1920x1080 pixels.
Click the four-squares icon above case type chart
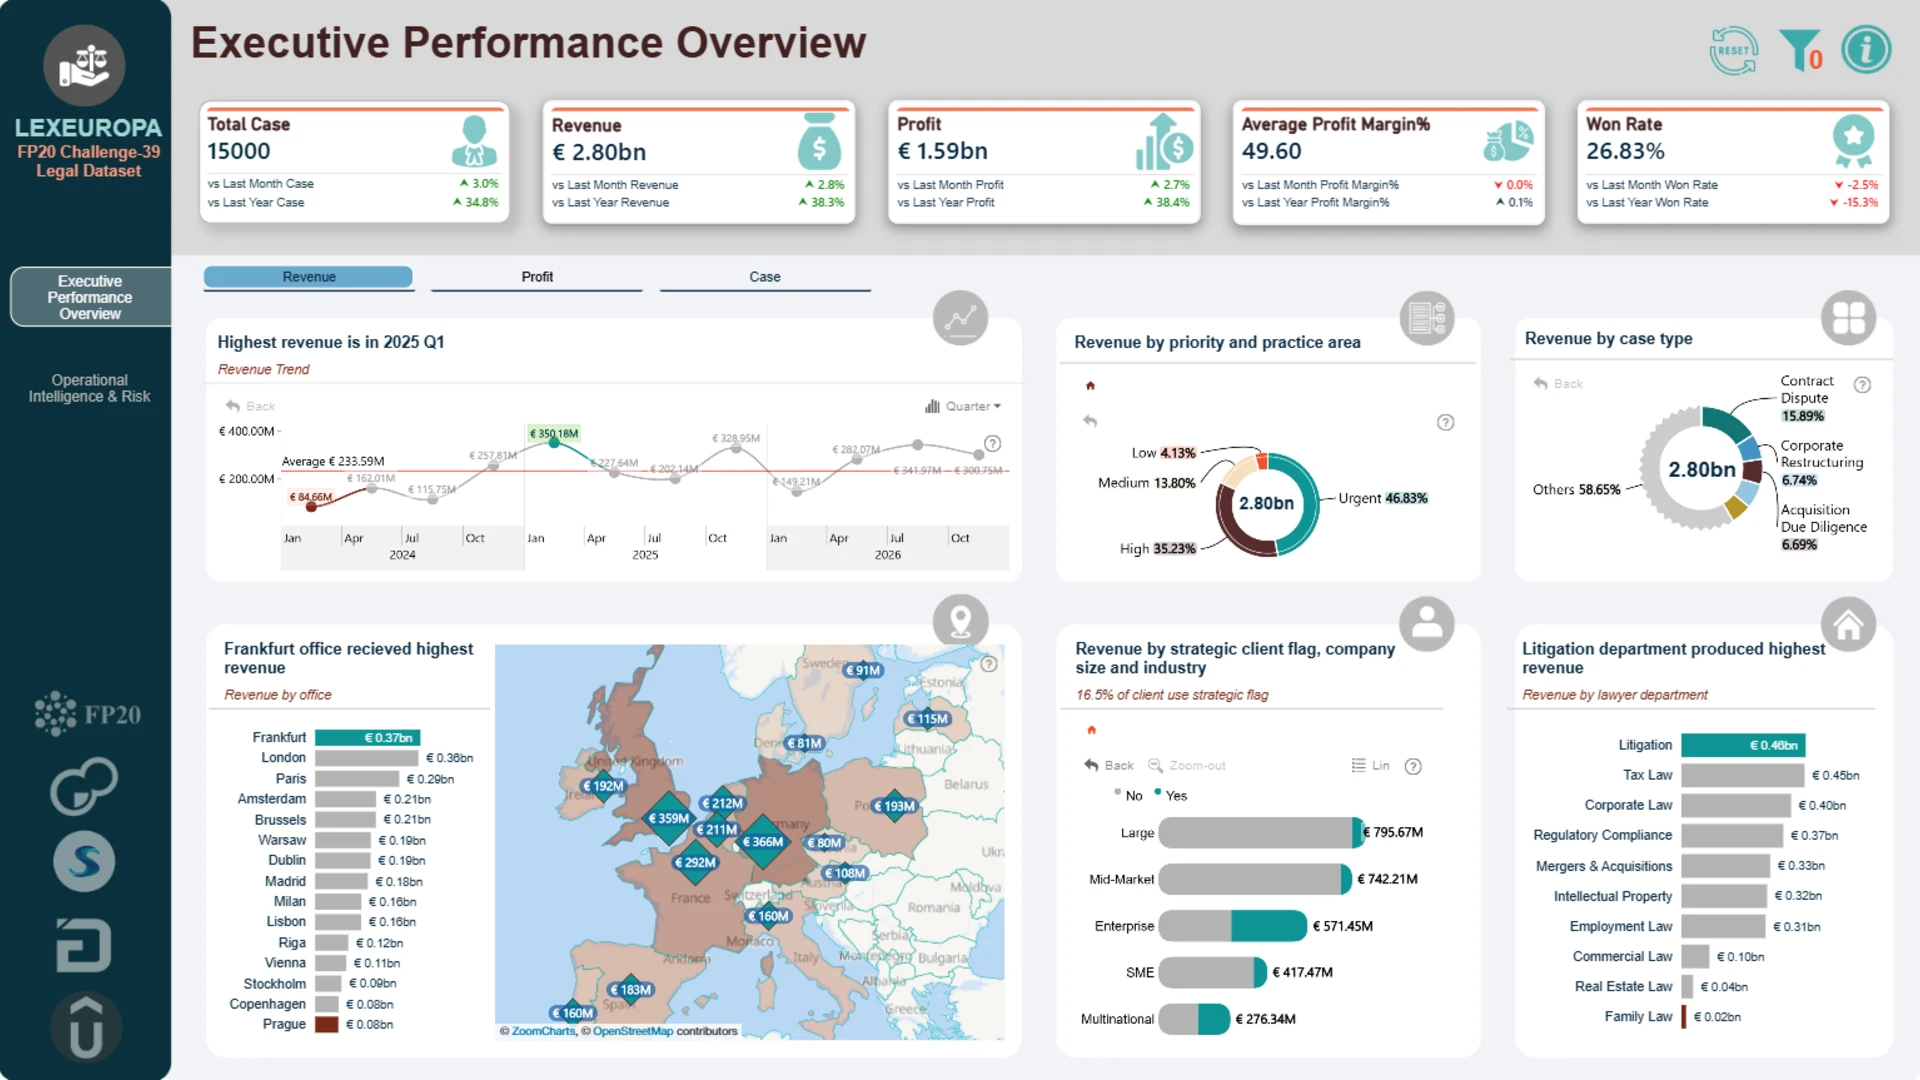[x=1848, y=318]
